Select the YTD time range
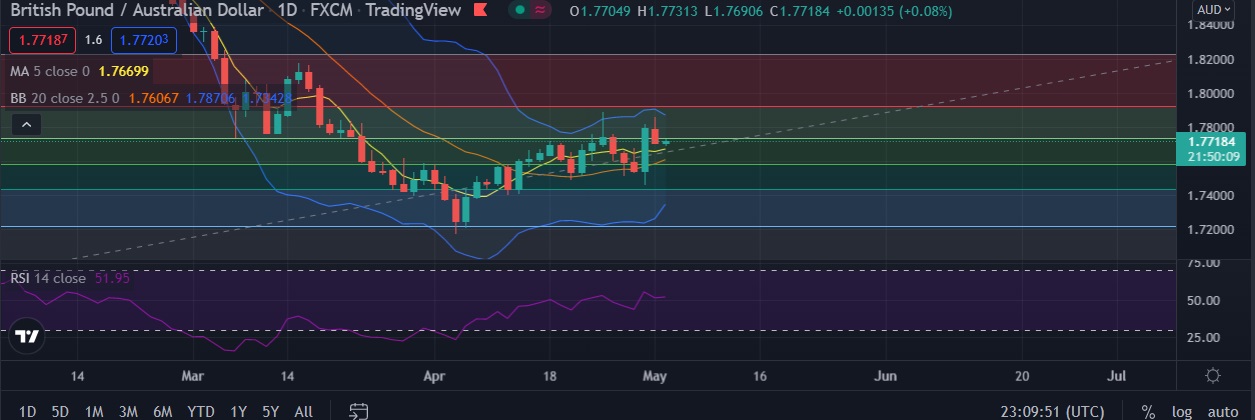Screen dimensions: 1255x420 pyautogui.click(x=200, y=411)
